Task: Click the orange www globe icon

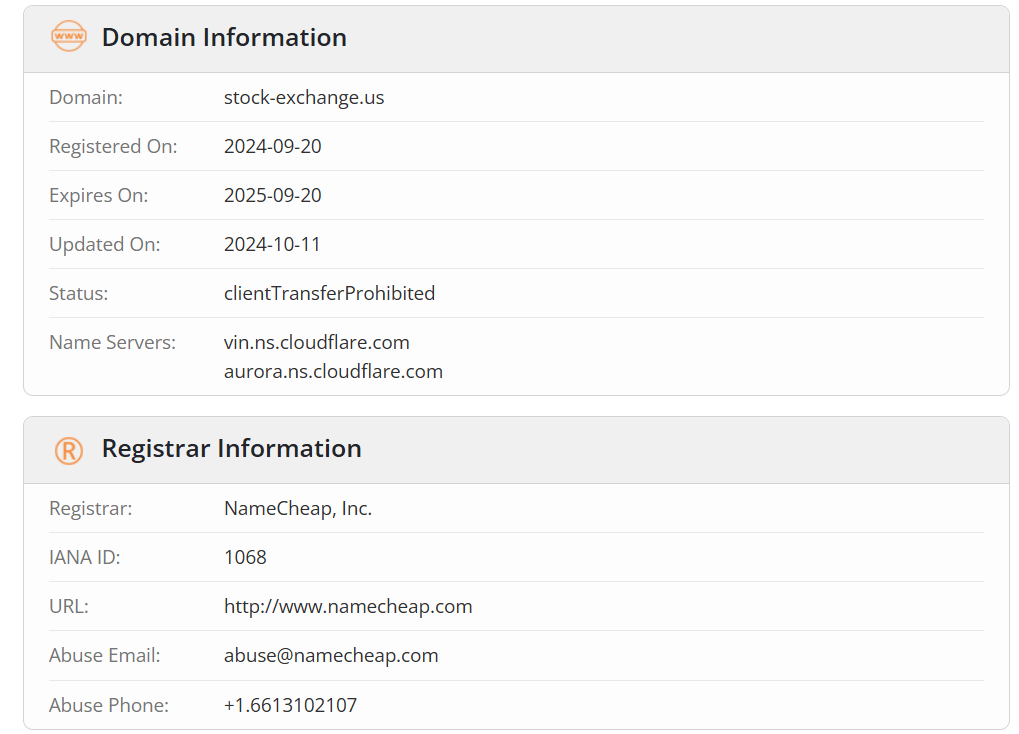Action: [69, 36]
